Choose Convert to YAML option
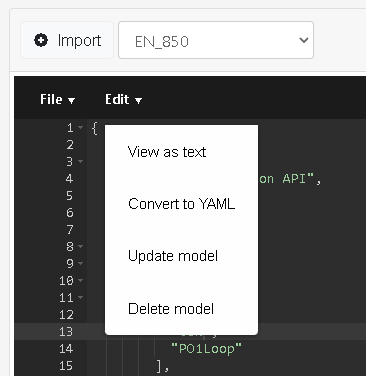The image size is (366, 376). point(181,204)
